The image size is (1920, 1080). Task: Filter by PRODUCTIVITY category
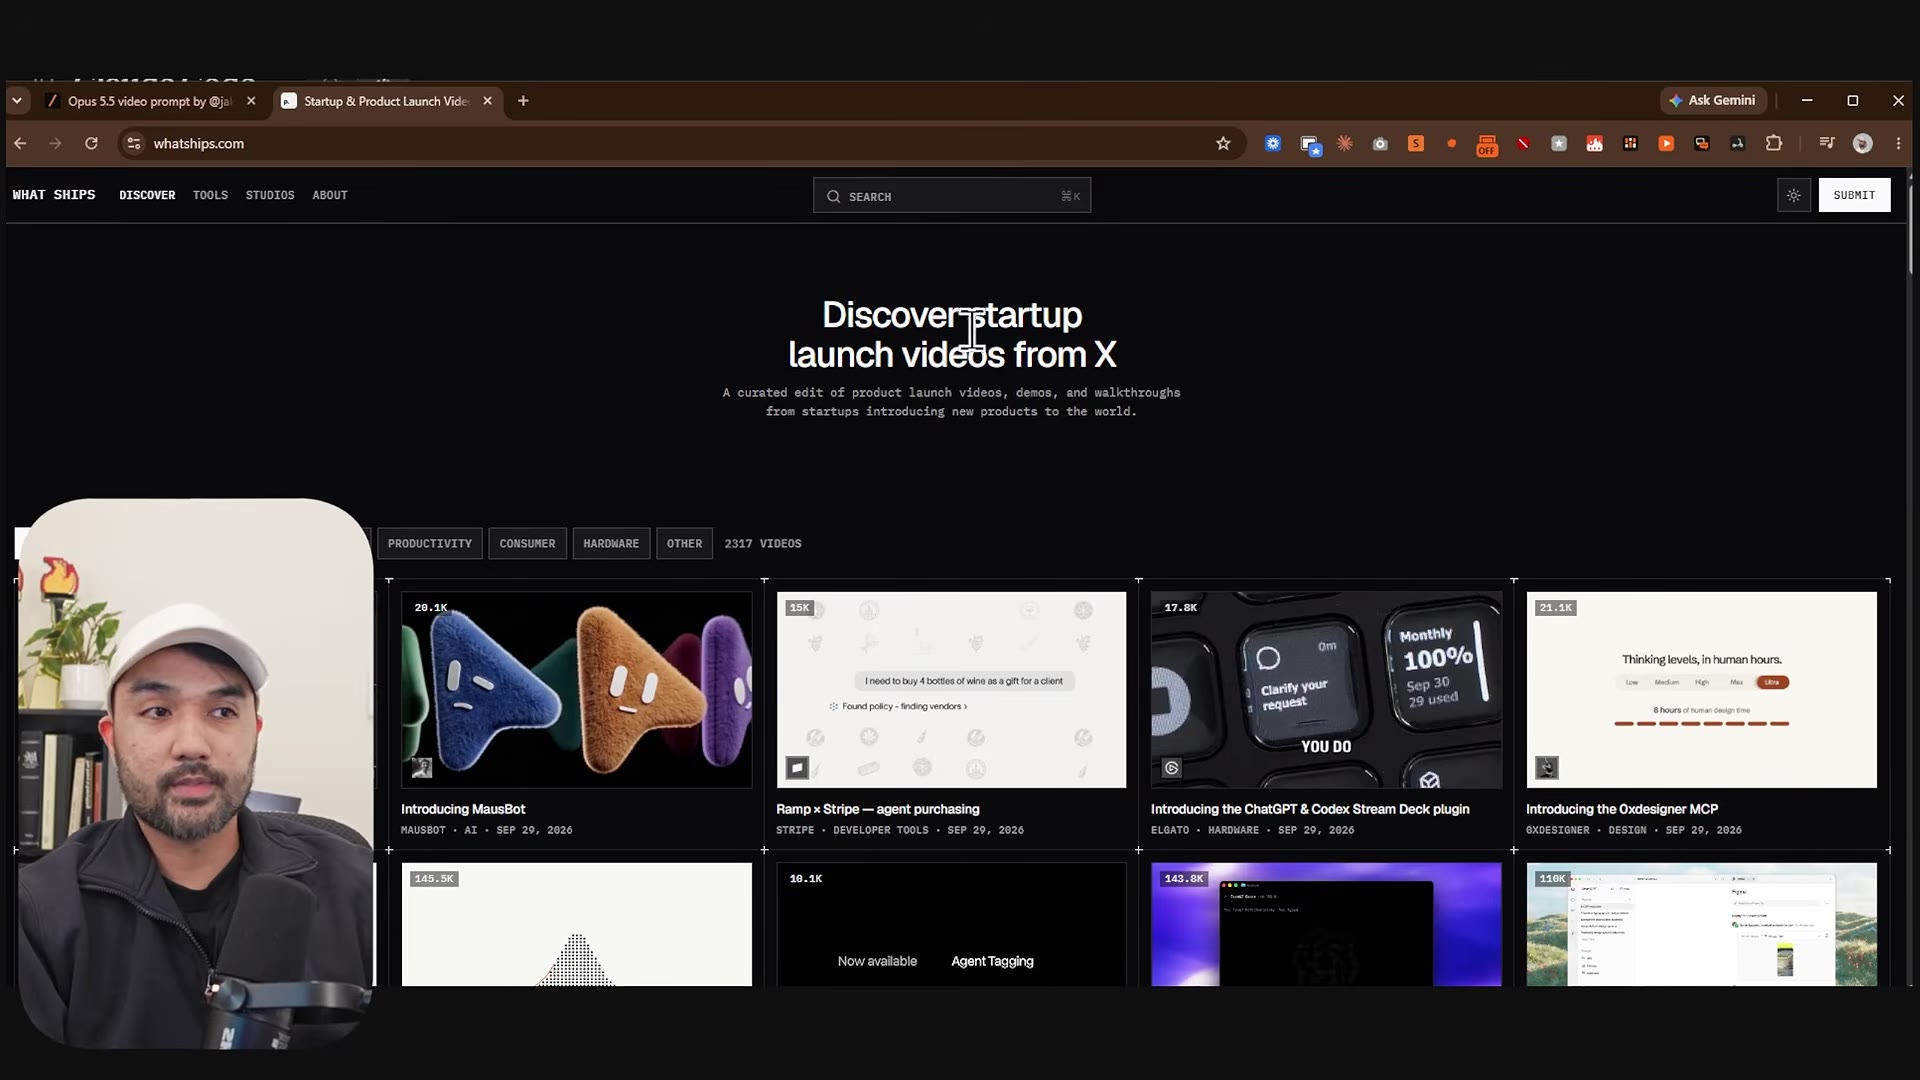click(x=430, y=544)
